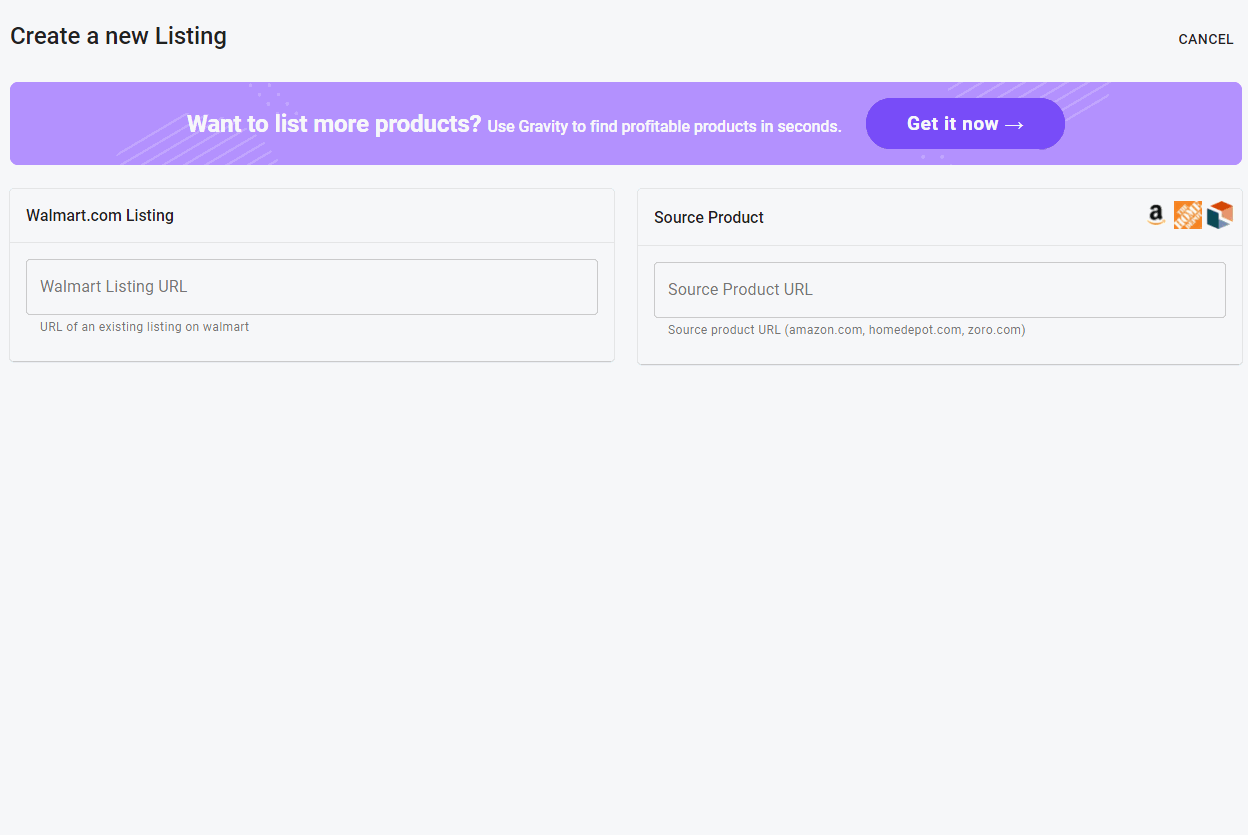Click hint text about existing walmart listing
1248x835 pixels.
pyautogui.click(x=144, y=327)
